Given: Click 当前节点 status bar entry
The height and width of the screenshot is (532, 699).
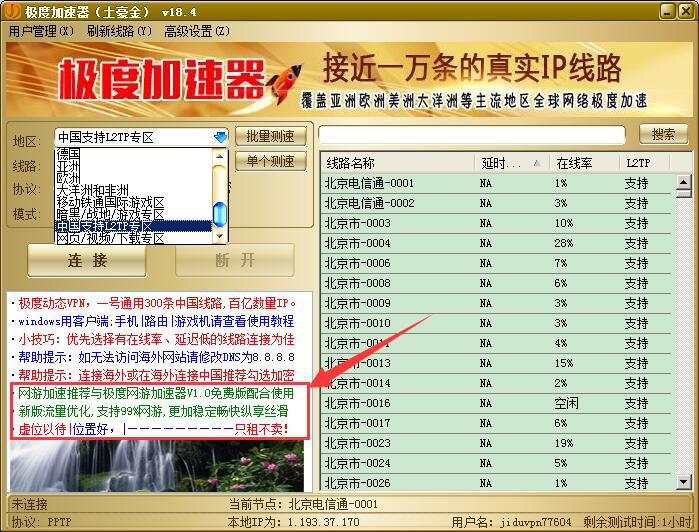Looking at the screenshot, I should click(x=303, y=504).
